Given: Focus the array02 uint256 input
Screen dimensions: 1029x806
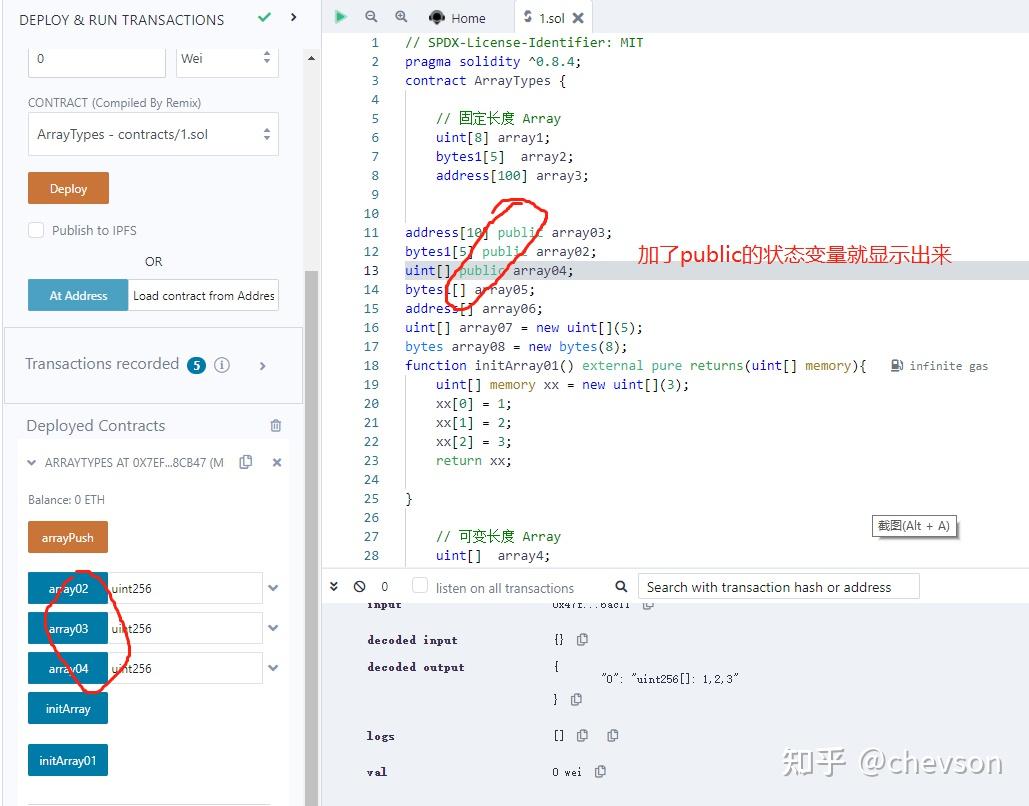Looking at the screenshot, I should tap(185, 589).
